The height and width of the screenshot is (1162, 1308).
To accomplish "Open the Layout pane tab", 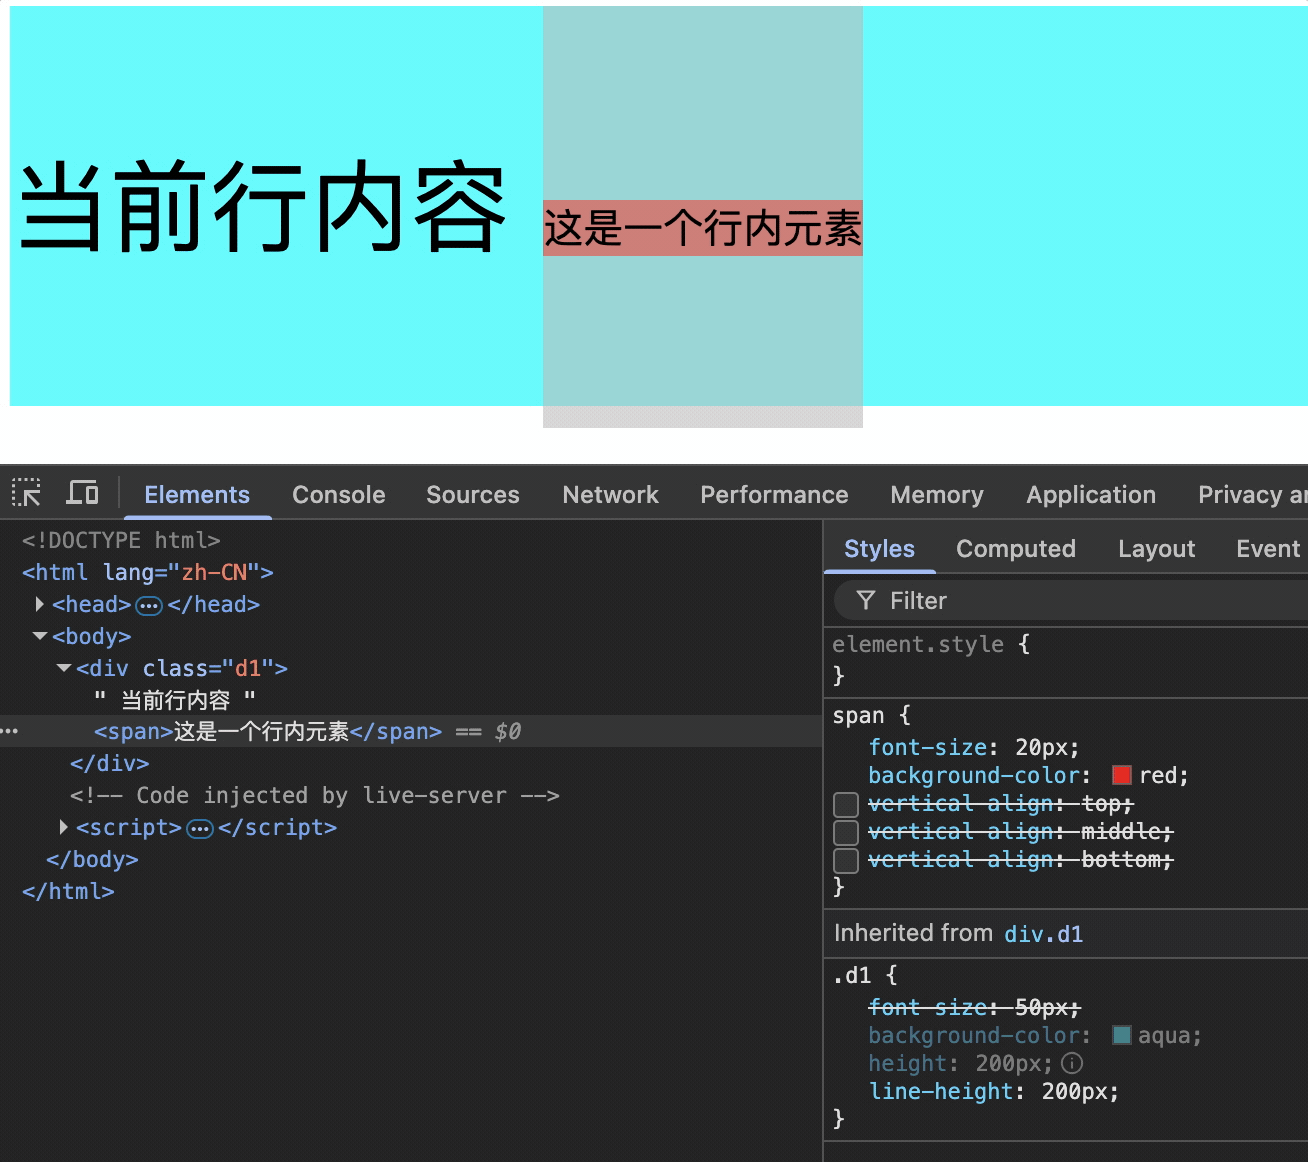I will click(1157, 548).
